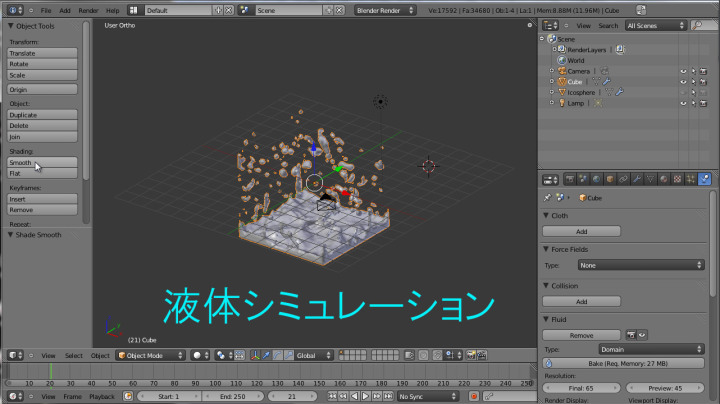Click the Particles properties tab icon
The image size is (720, 404).
click(691, 179)
